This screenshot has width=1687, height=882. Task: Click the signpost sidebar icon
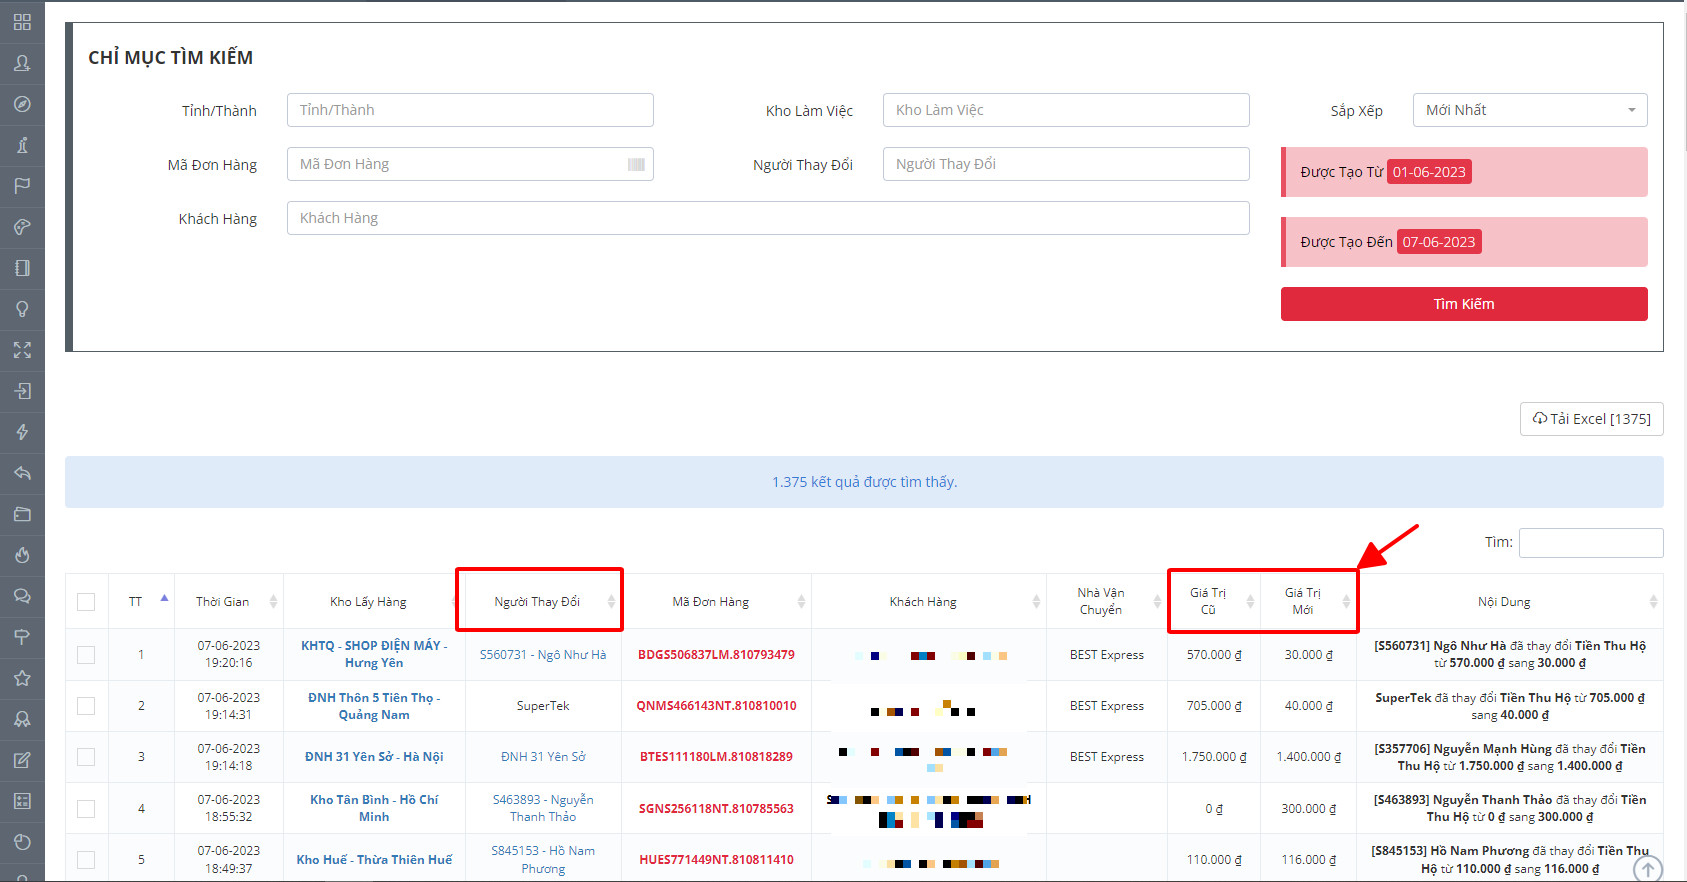22,637
